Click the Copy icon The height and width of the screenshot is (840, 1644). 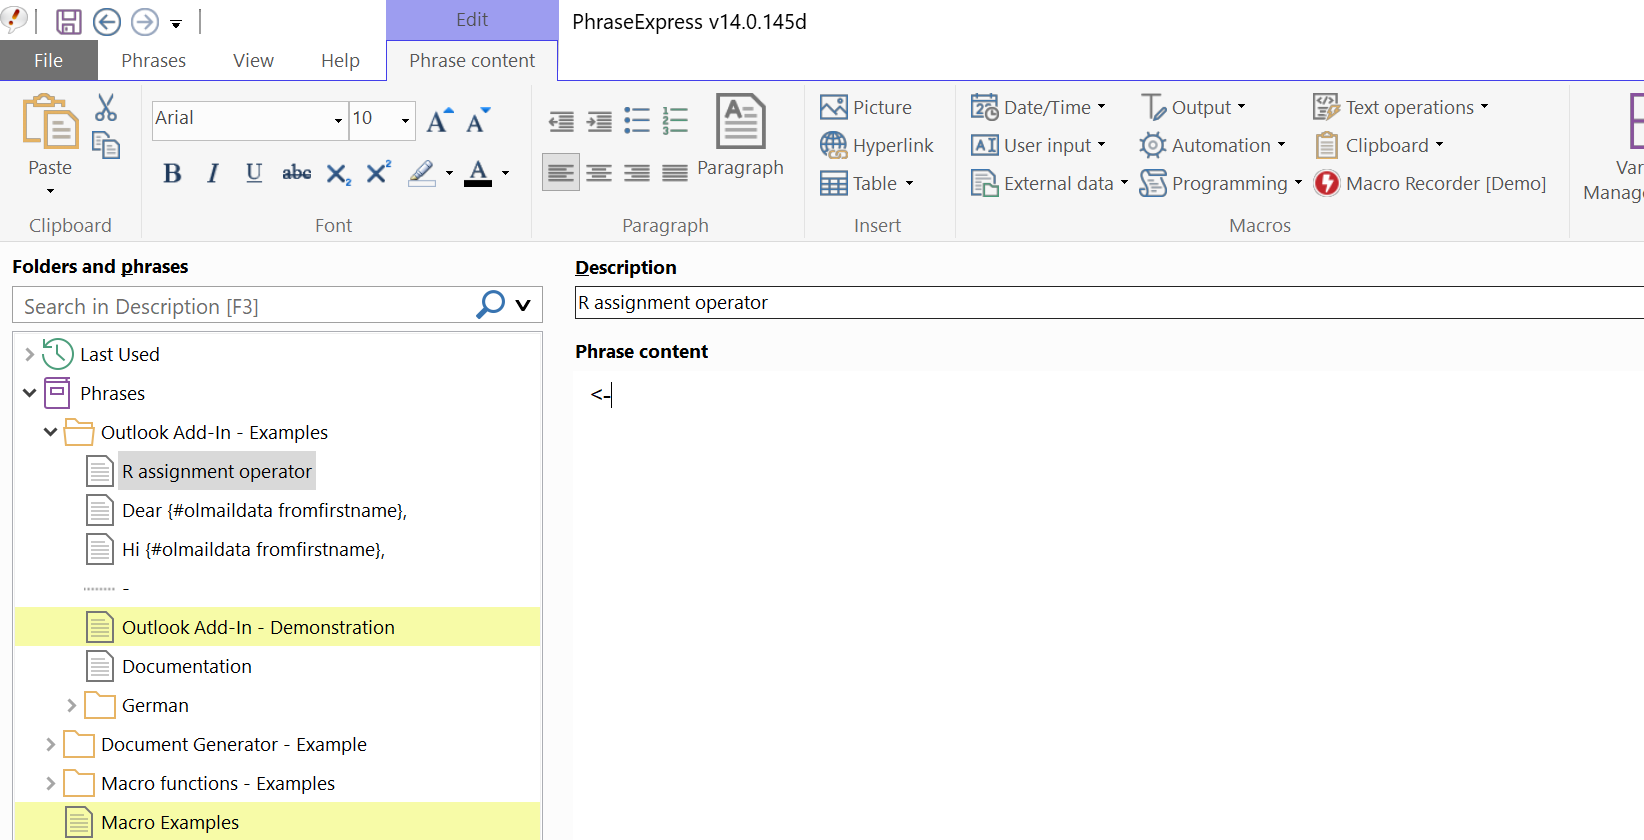[106, 145]
